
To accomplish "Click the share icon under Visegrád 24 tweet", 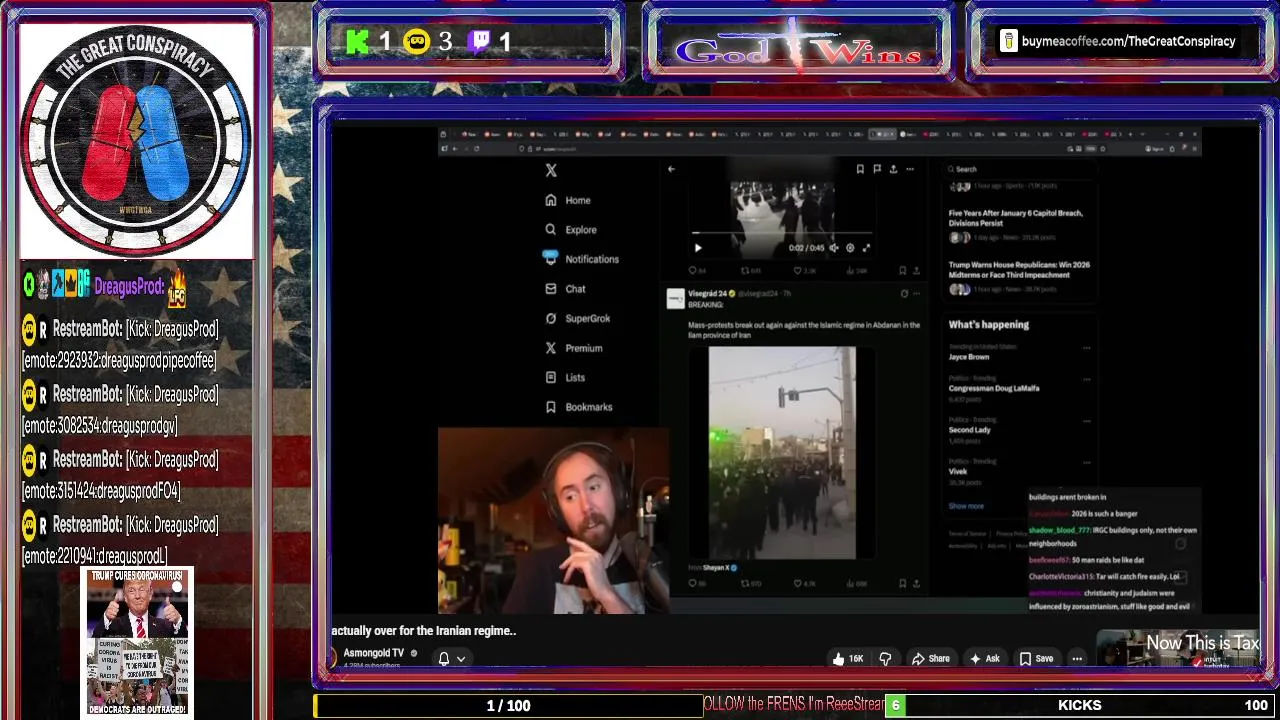I will click(916, 583).
